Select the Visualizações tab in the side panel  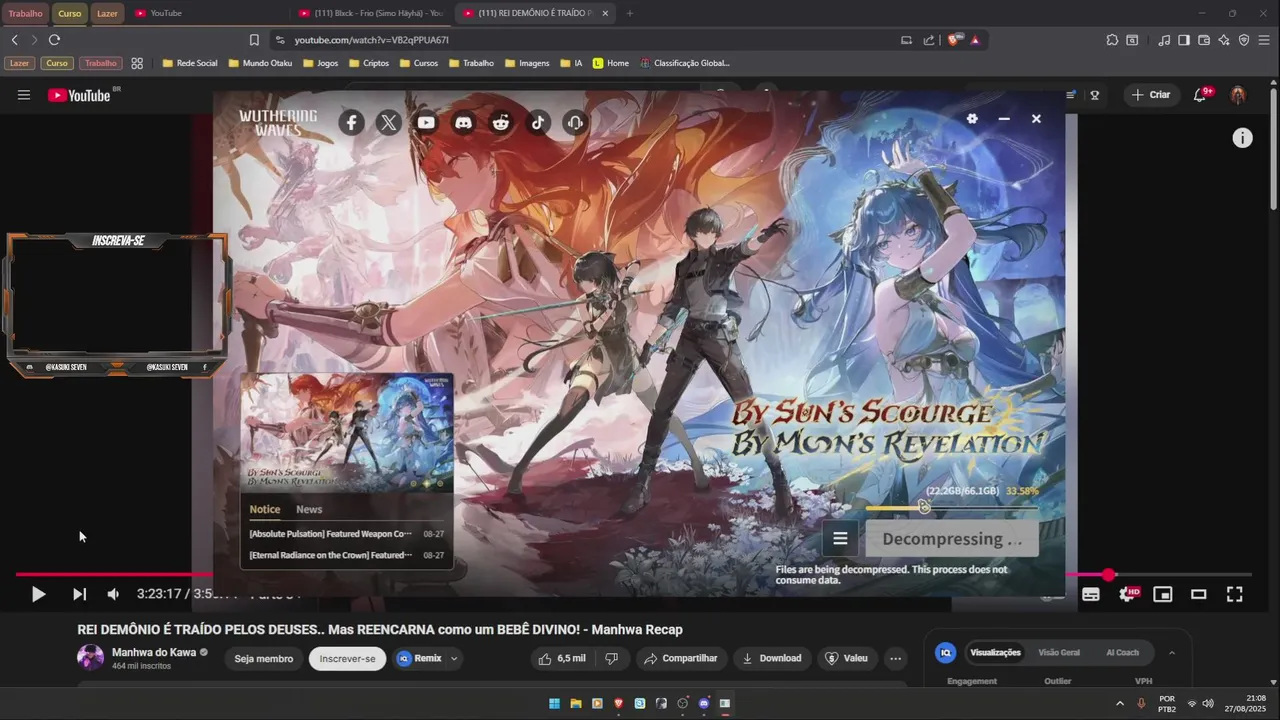[x=995, y=653]
